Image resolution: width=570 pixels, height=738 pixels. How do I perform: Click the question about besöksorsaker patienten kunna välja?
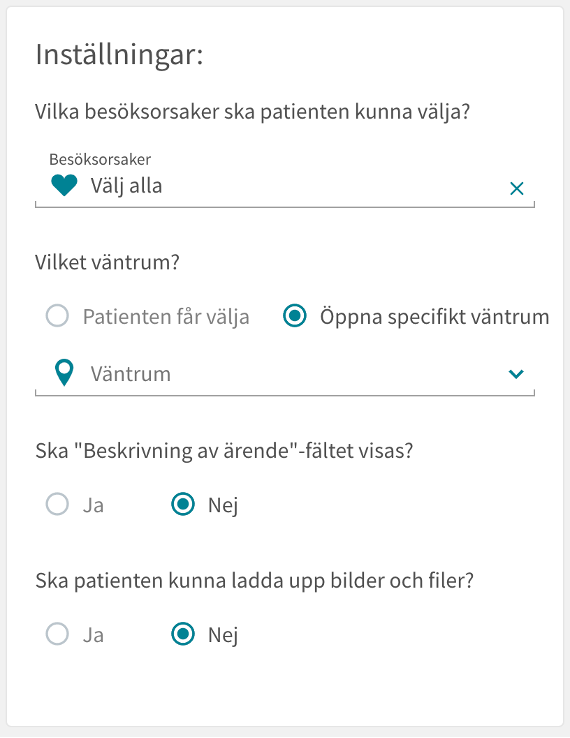[253, 112]
